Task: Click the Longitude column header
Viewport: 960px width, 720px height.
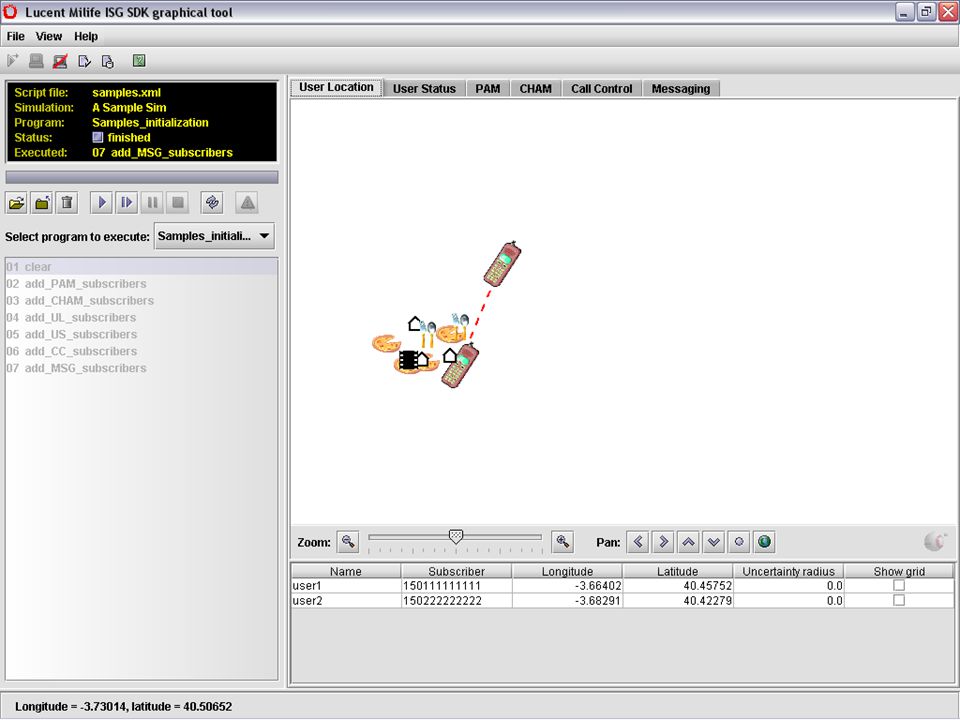Action: [x=568, y=571]
